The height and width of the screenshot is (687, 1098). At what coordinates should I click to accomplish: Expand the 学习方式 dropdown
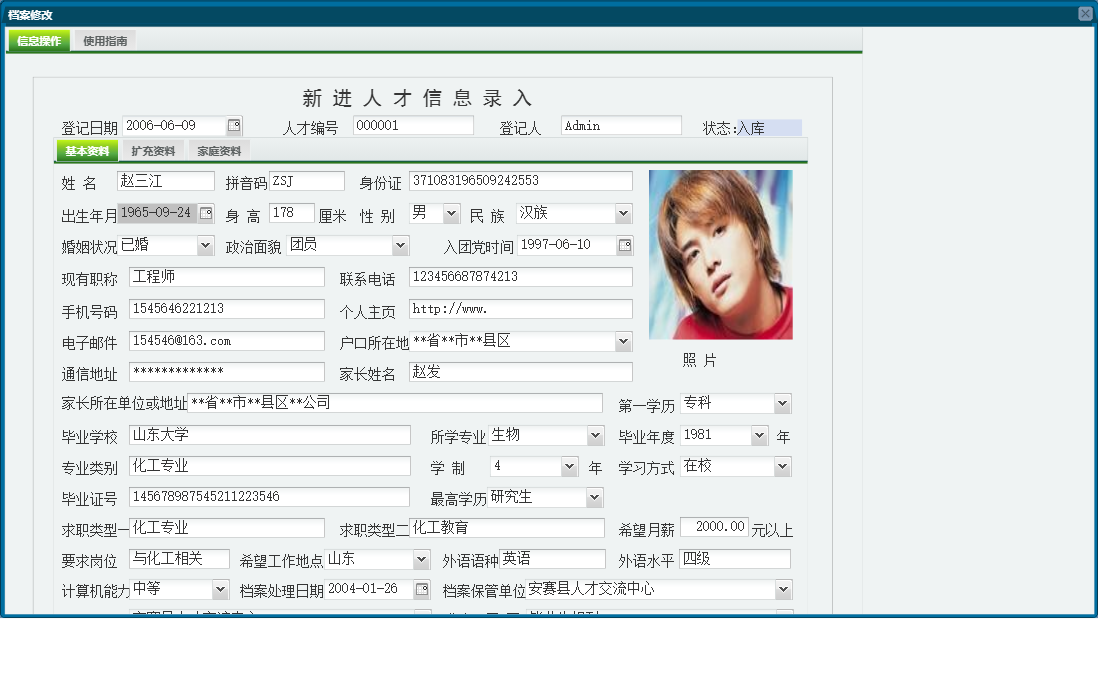(x=782, y=467)
